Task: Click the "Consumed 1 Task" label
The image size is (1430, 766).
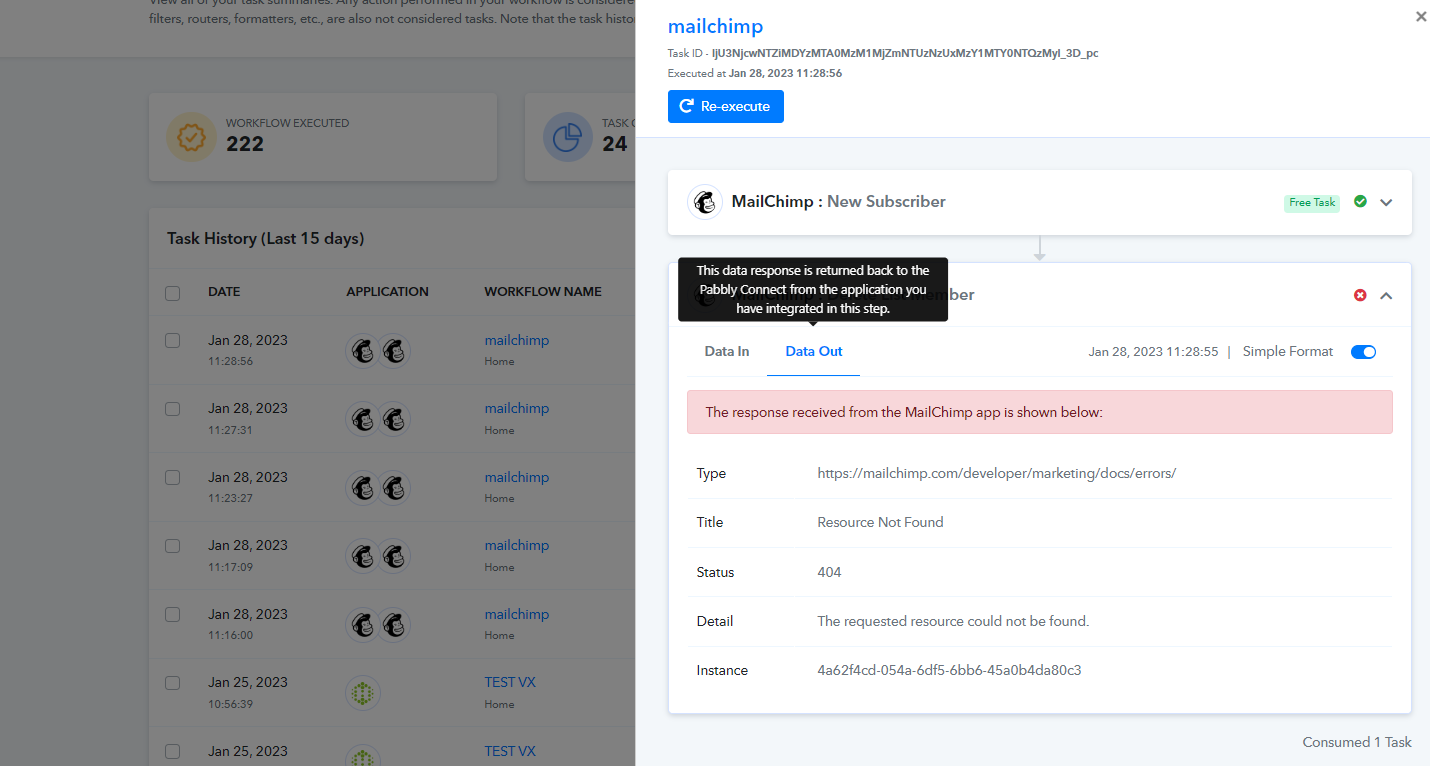Action: coord(1357,742)
